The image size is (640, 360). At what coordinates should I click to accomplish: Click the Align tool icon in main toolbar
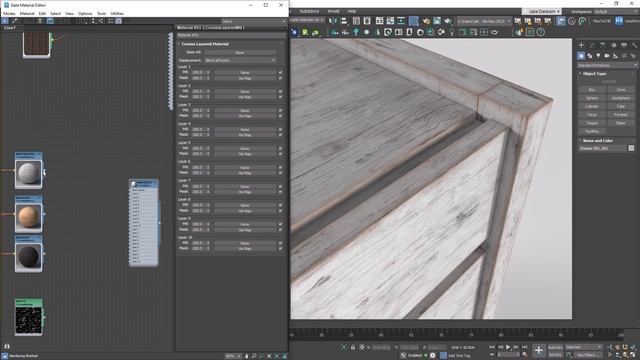coord(344,21)
